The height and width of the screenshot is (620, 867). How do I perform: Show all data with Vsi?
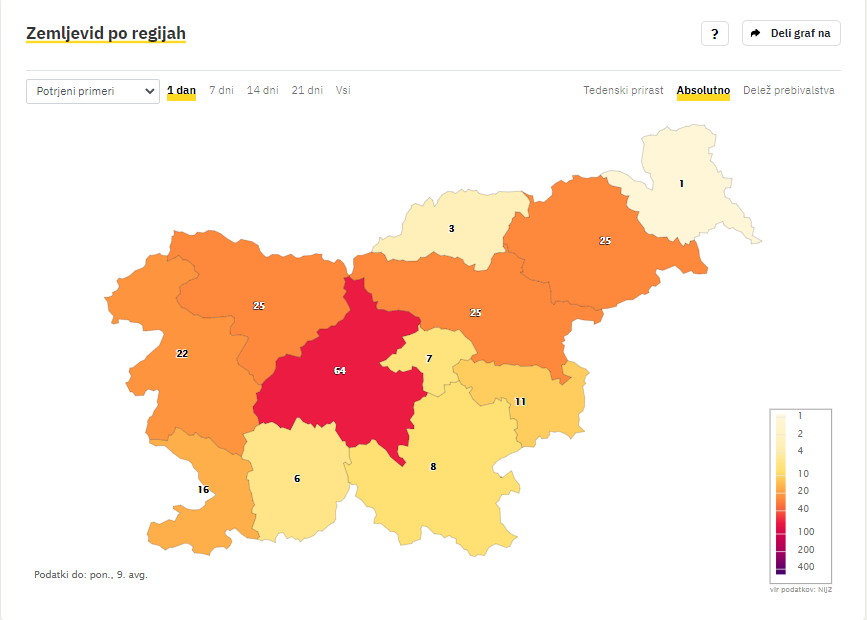point(343,90)
